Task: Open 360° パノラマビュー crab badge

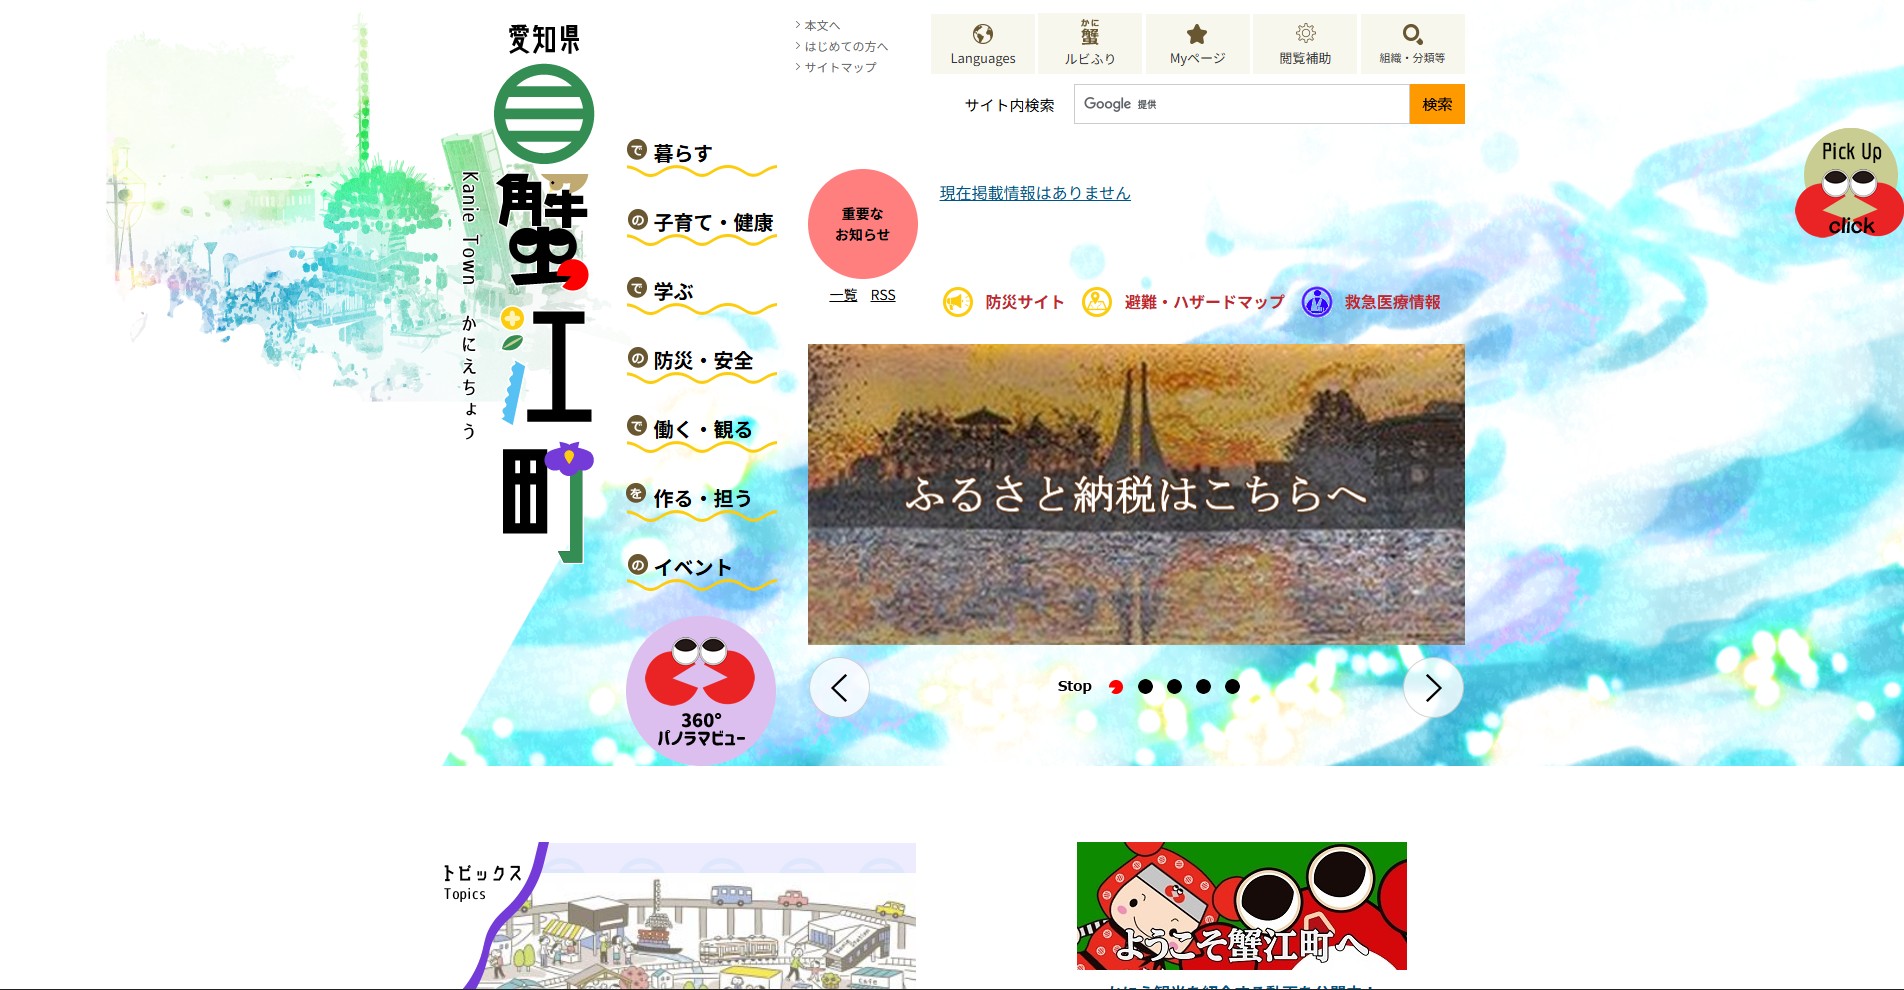Action: pyautogui.click(x=701, y=691)
